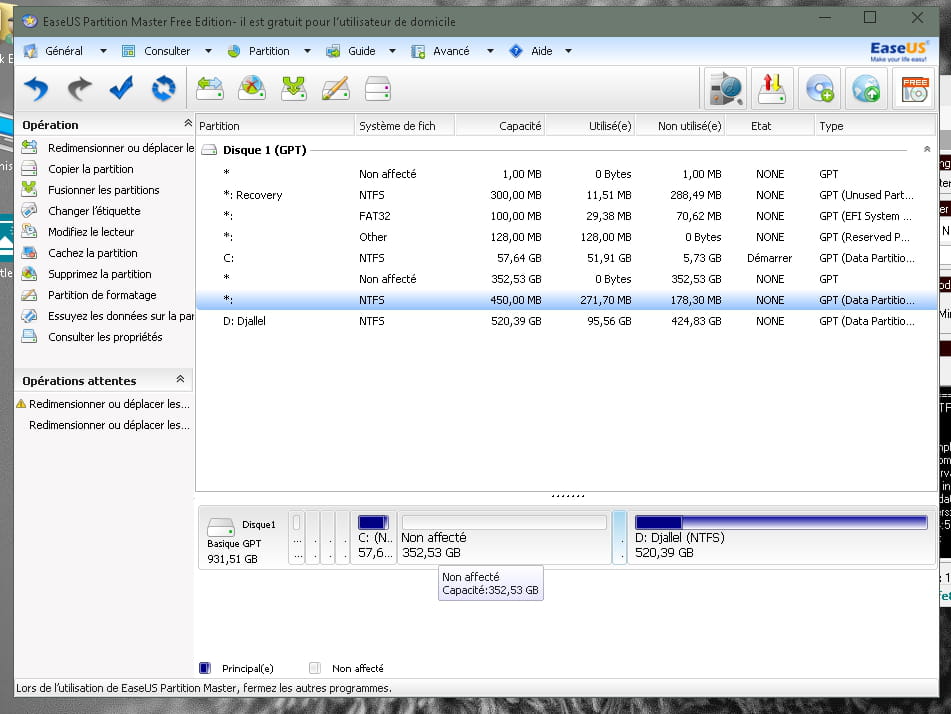The image size is (951, 714).
Task: Open the migrate OS tool icon
Action: (726, 89)
